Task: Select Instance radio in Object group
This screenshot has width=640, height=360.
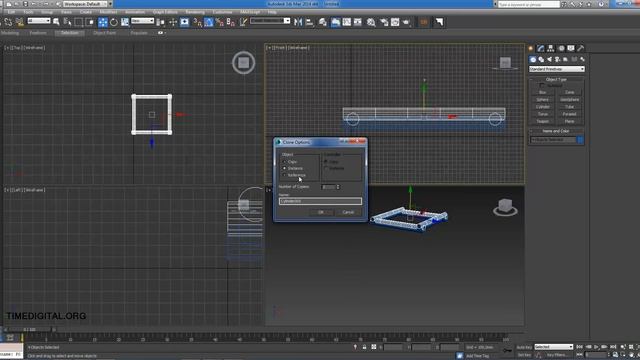Action: point(284,168)
